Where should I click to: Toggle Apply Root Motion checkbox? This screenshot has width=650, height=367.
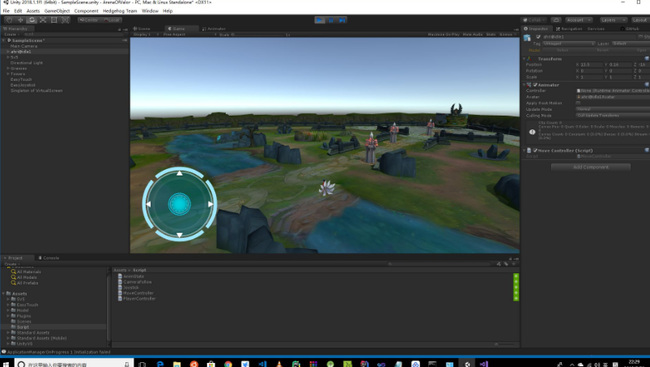click(x=578, y=103)
